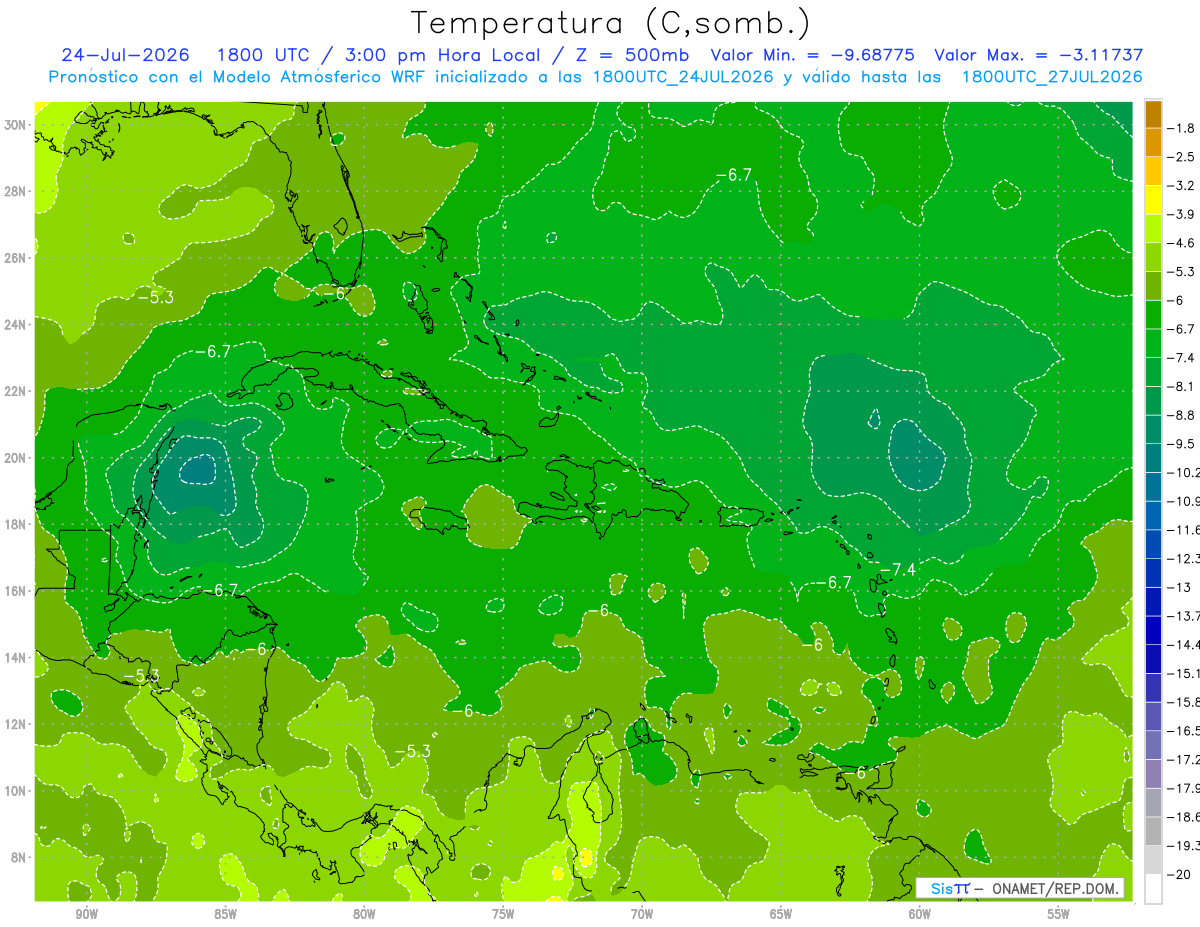
Task: Click colorbar tick label "-8.1"
Action: tap(1181, 386)
